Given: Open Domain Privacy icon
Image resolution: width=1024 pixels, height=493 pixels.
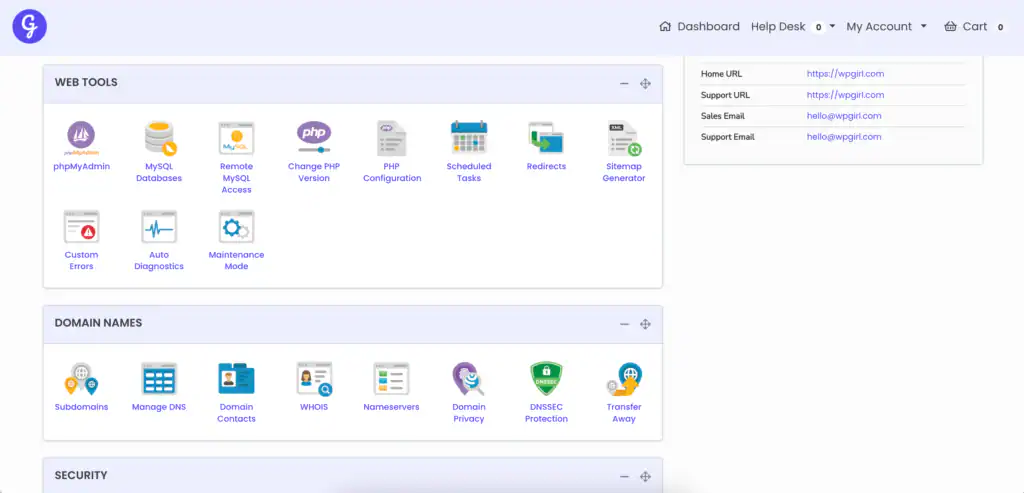Looking at the screenshot, I should click(x=469, y=379).
